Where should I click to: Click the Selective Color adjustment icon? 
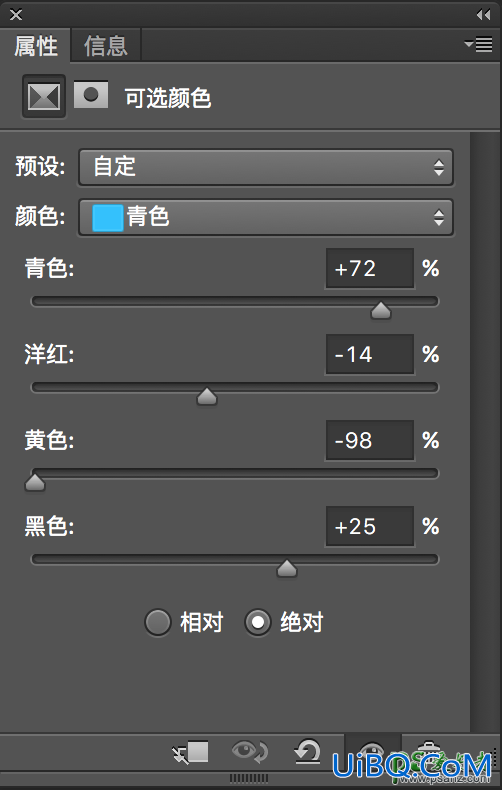44,96
